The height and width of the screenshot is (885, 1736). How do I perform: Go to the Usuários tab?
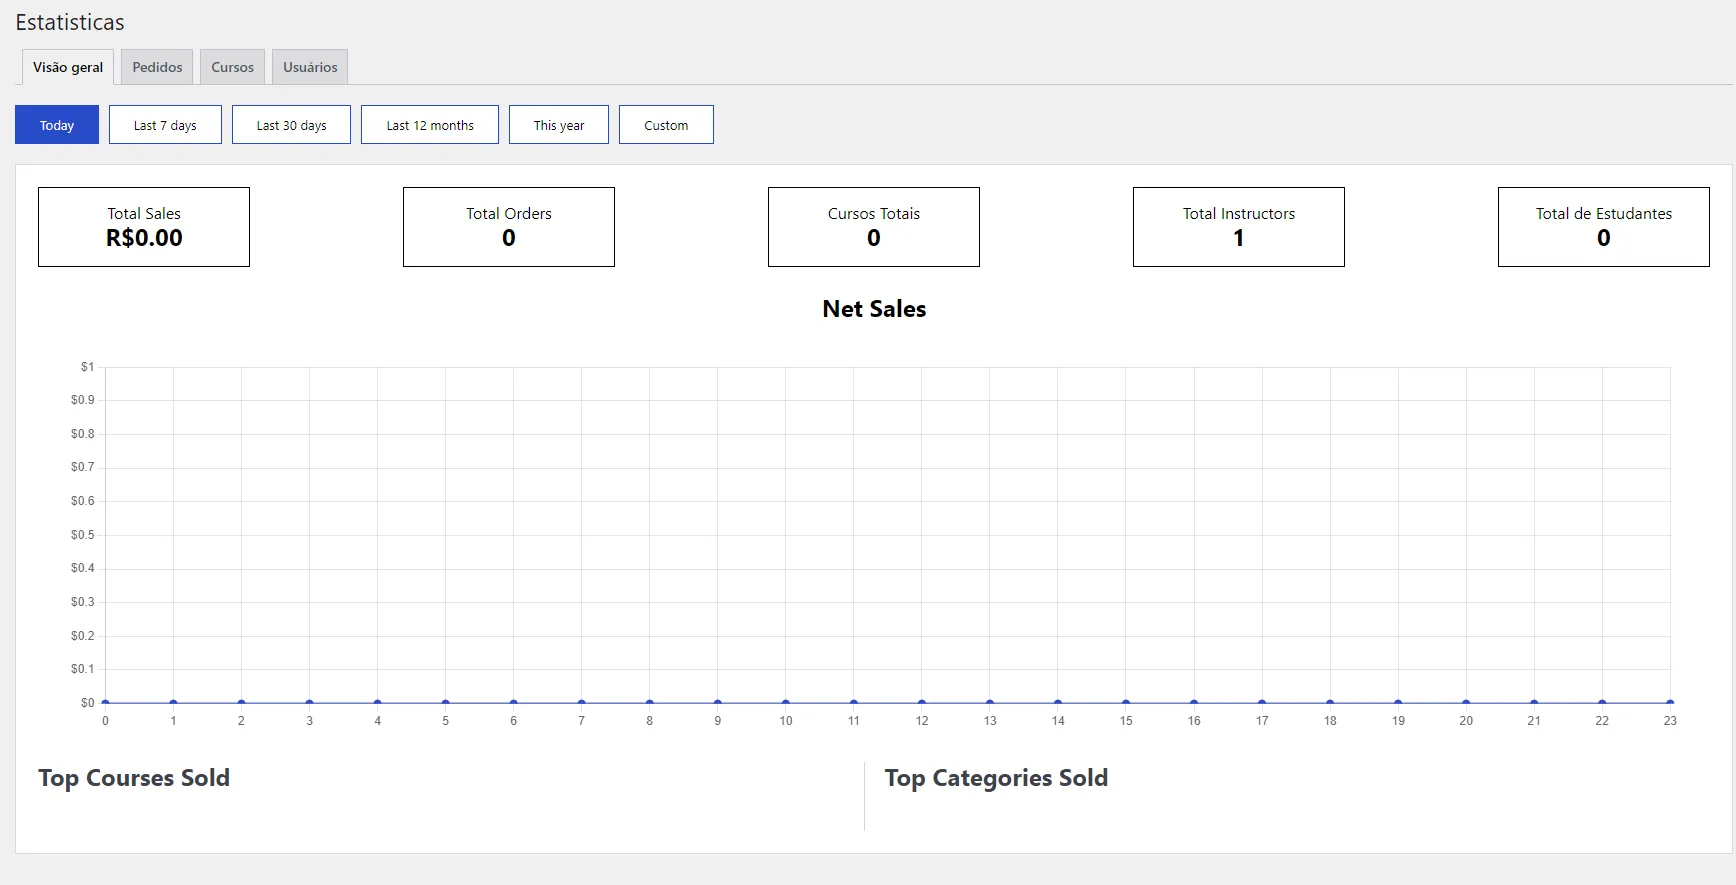[310, 67]
